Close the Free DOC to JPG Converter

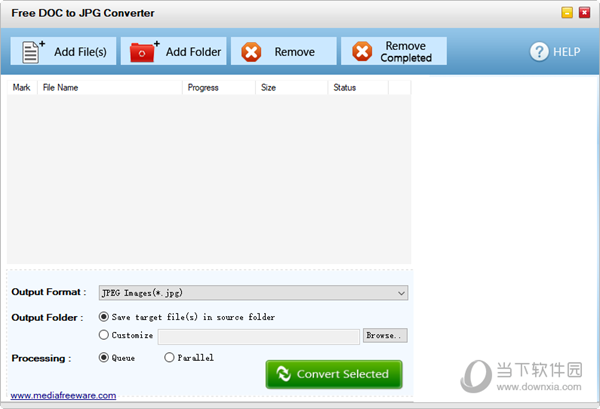[584, 13]
